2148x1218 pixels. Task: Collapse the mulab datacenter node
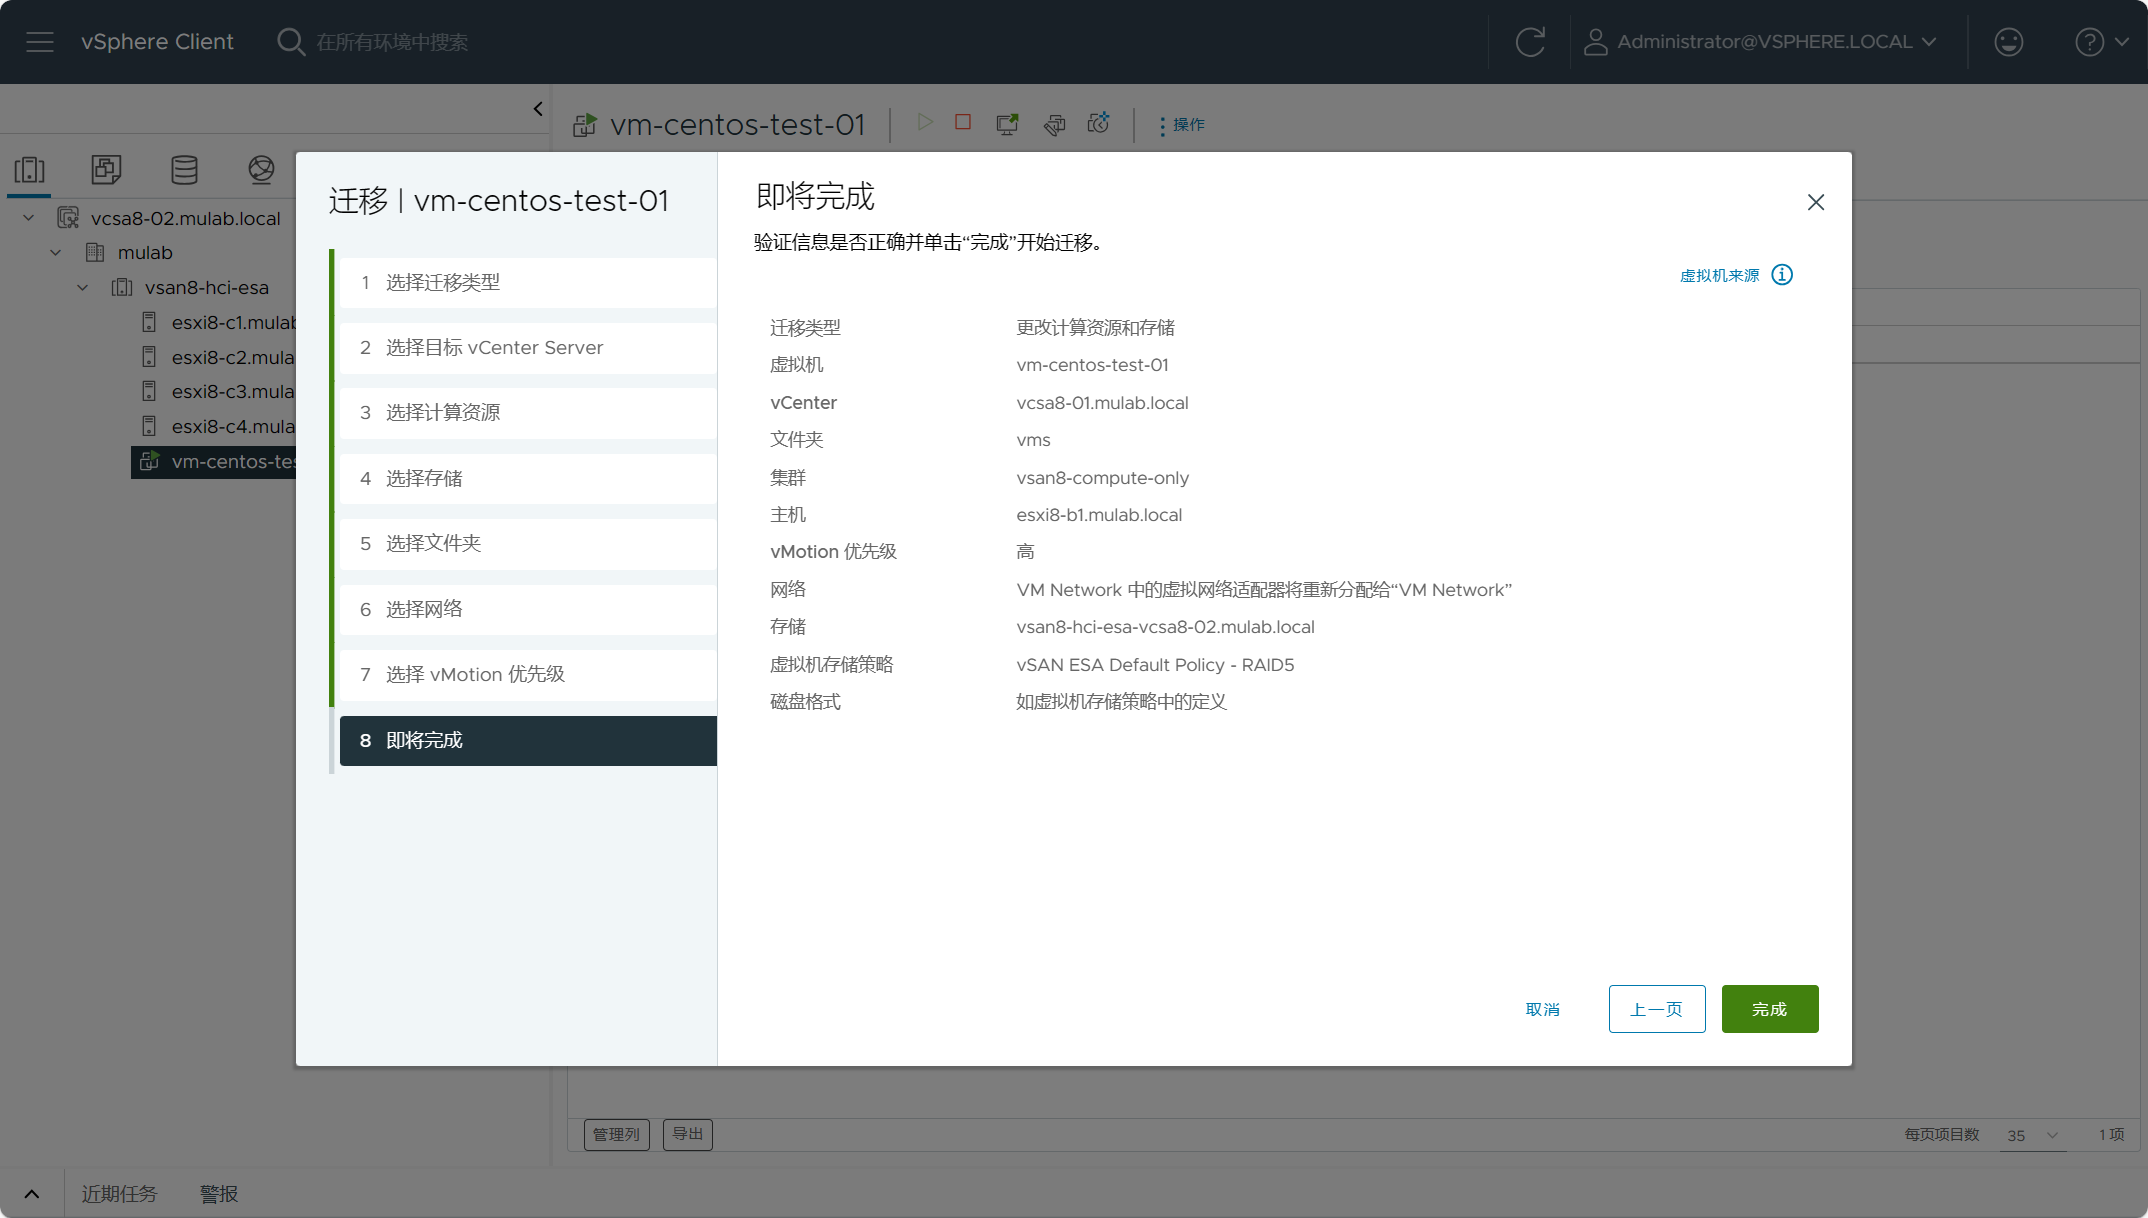[56, 253]
